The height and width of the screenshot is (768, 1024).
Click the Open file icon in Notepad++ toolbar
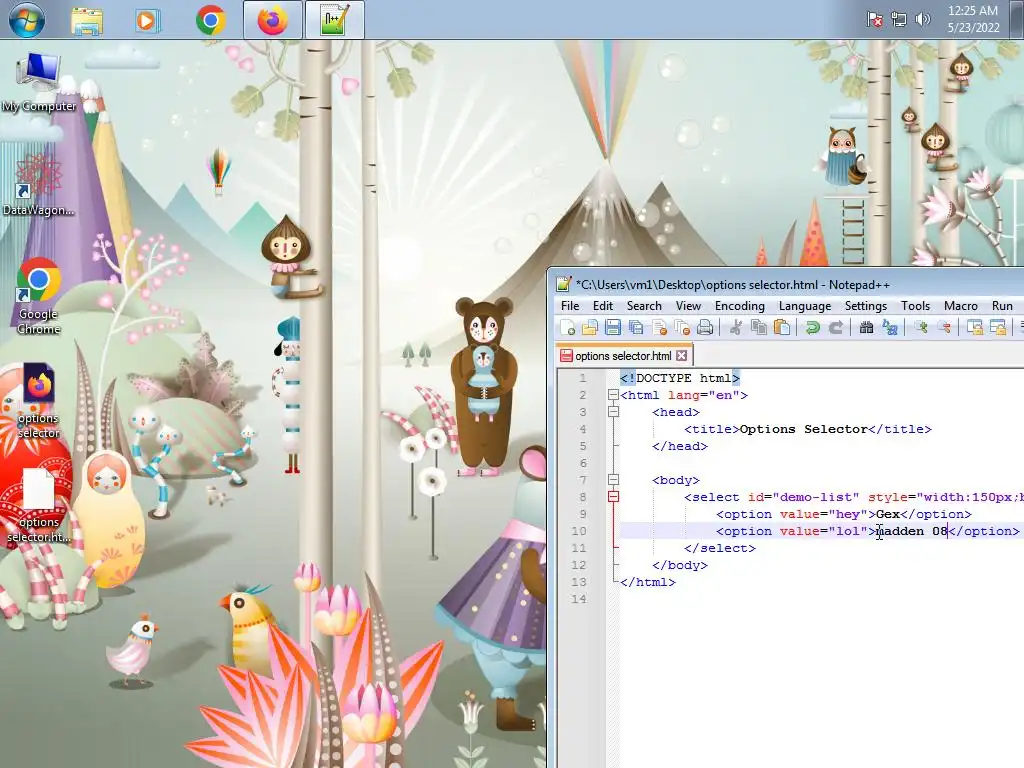pos(590,327)
